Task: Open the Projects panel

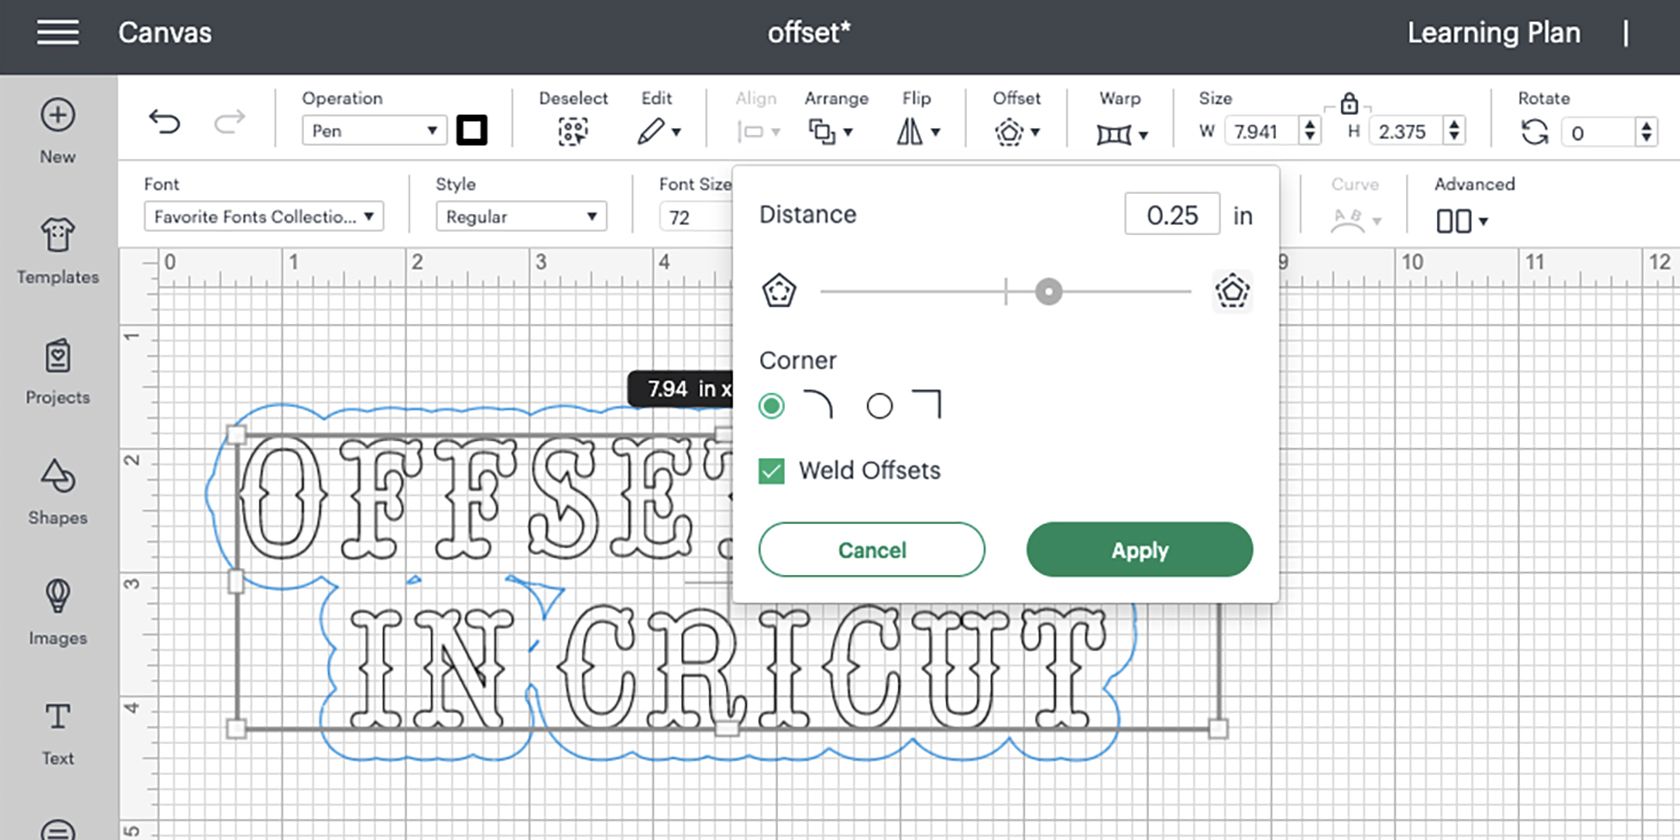Action: [x=58, y=356]
